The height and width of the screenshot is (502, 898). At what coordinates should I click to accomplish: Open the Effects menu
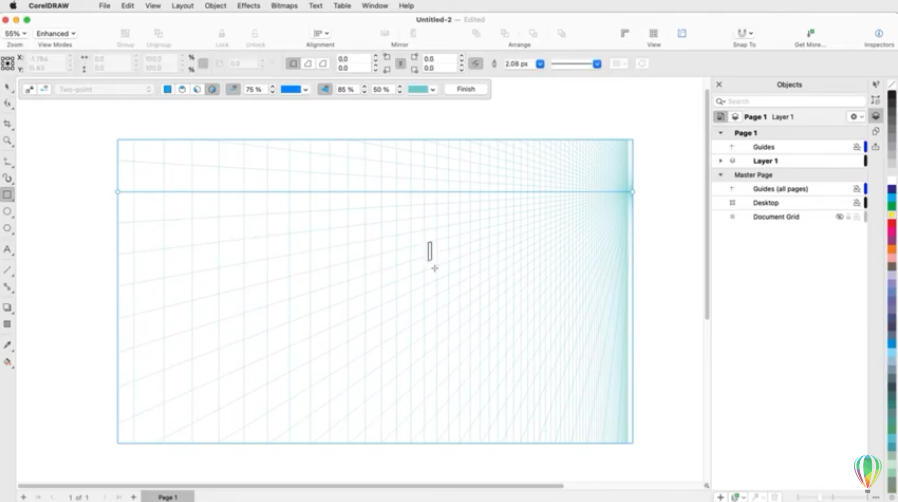[x=249, y=6]
